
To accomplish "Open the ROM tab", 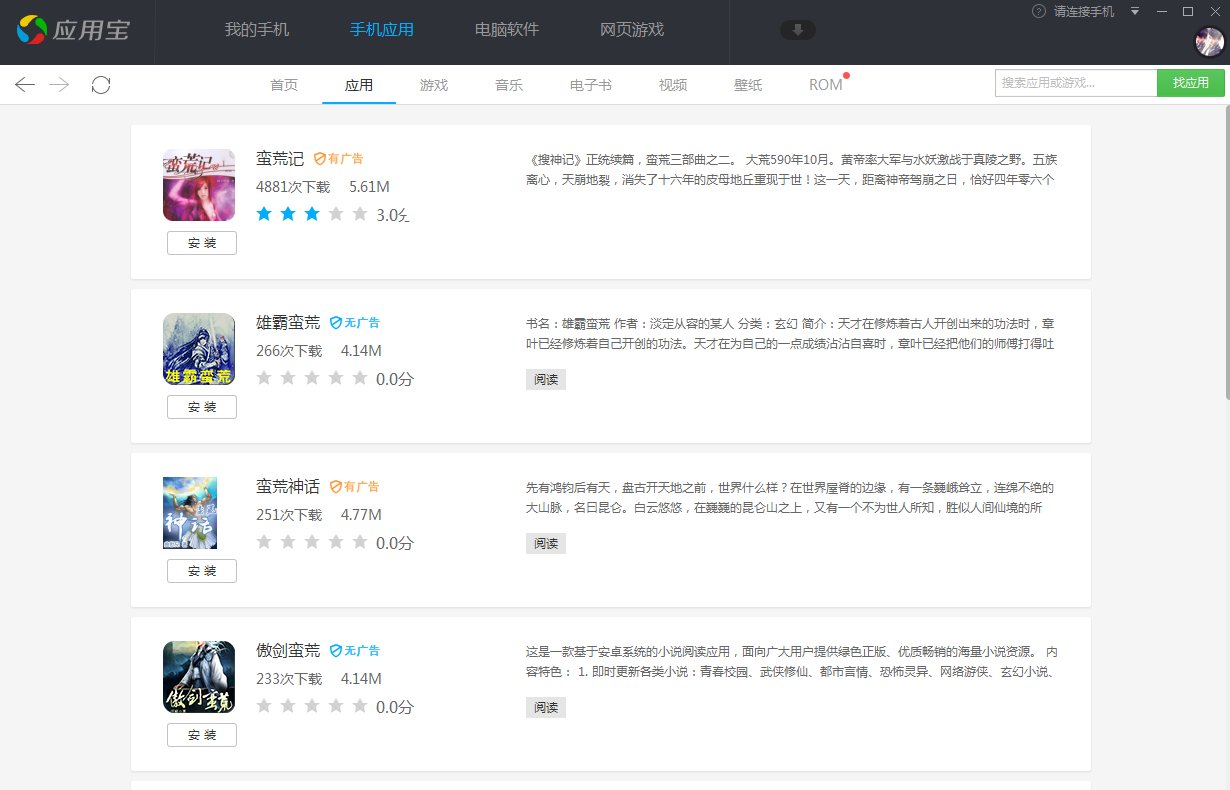I will pyautogui.click(x=825, y=85).
